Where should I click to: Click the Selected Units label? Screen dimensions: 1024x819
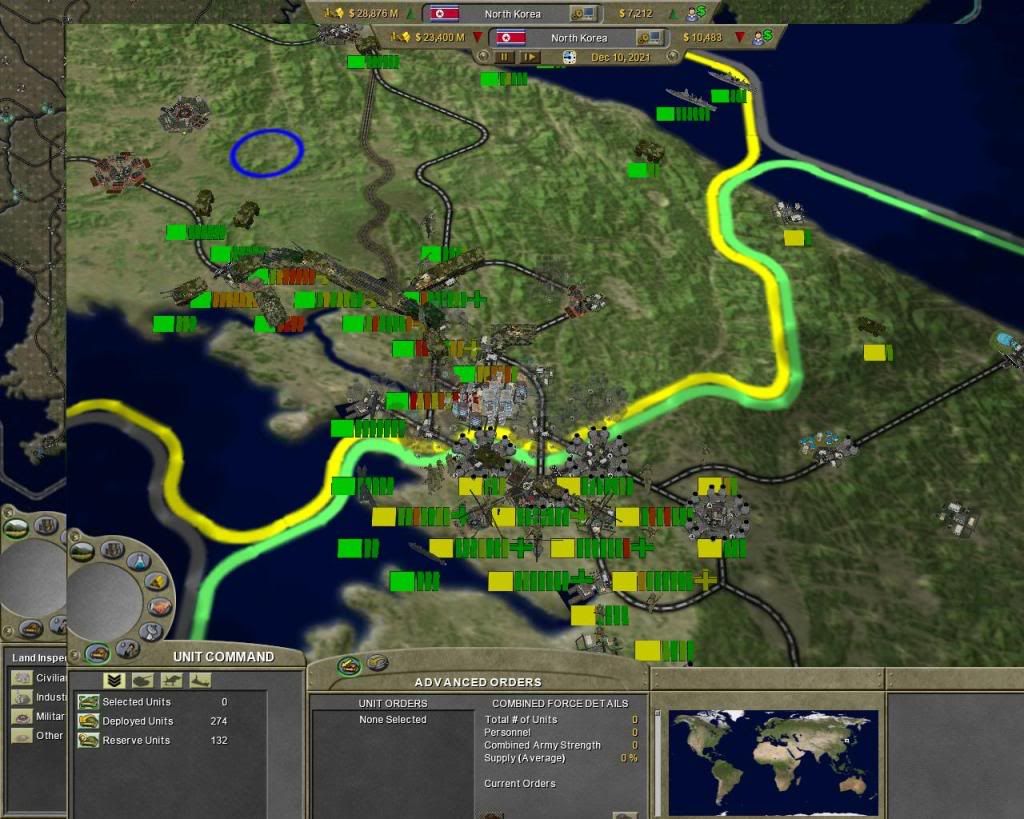coord(136,702)
